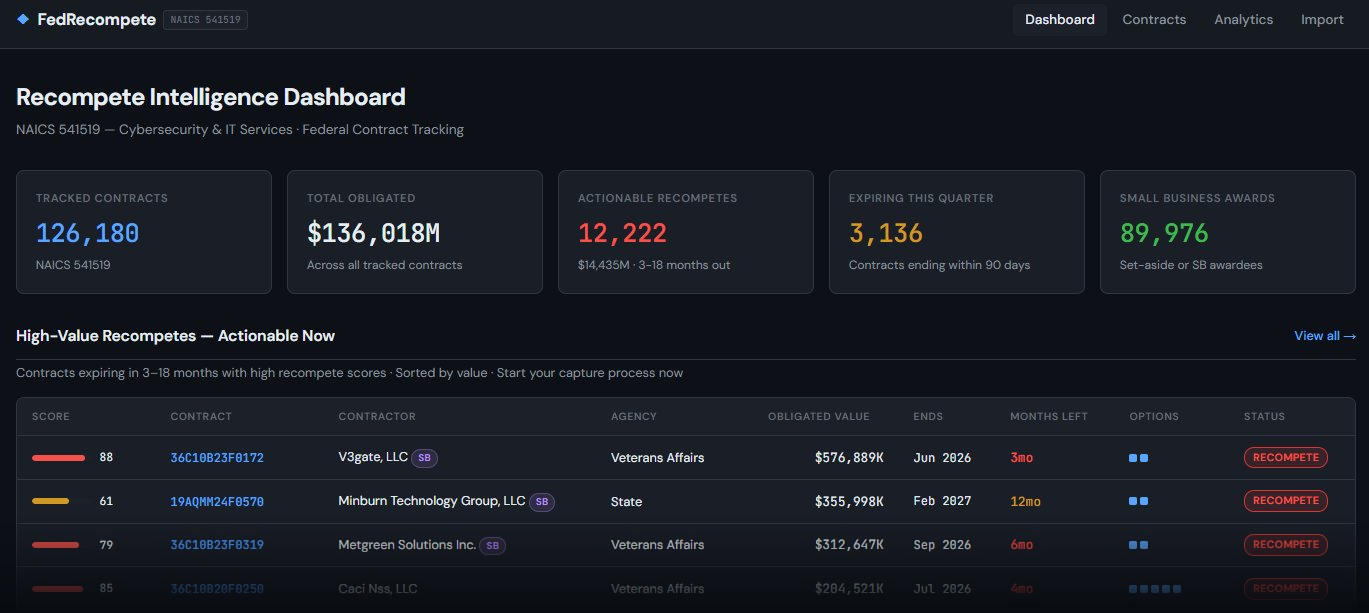This screenshot has width=1369, height=613.
Task: Open the Analytics section
Action: [x=1243, y=19]
